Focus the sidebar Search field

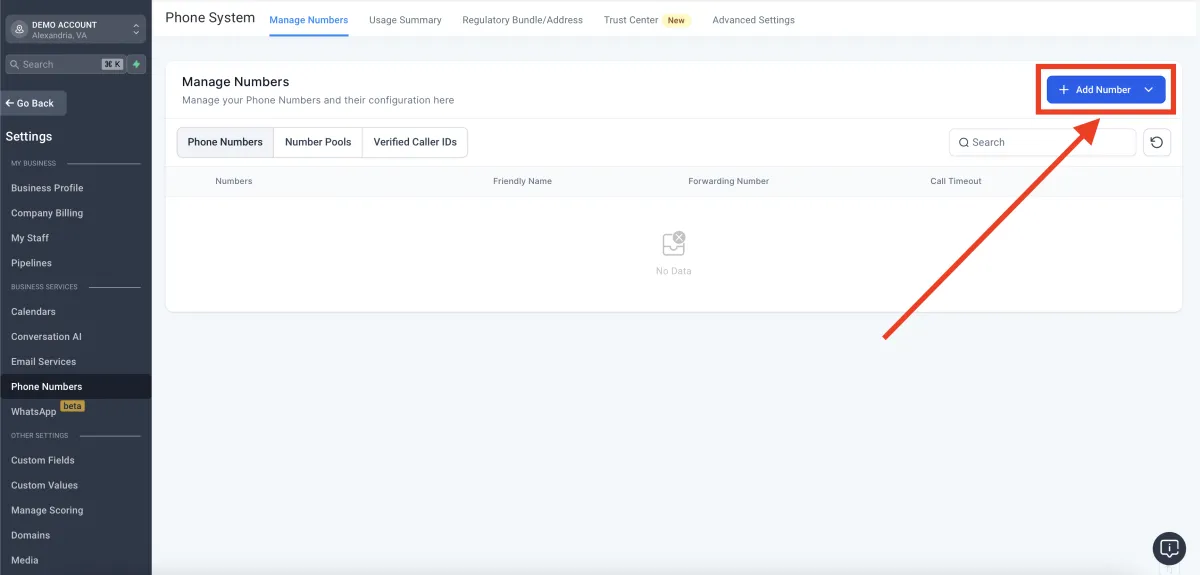click(65, 64)
